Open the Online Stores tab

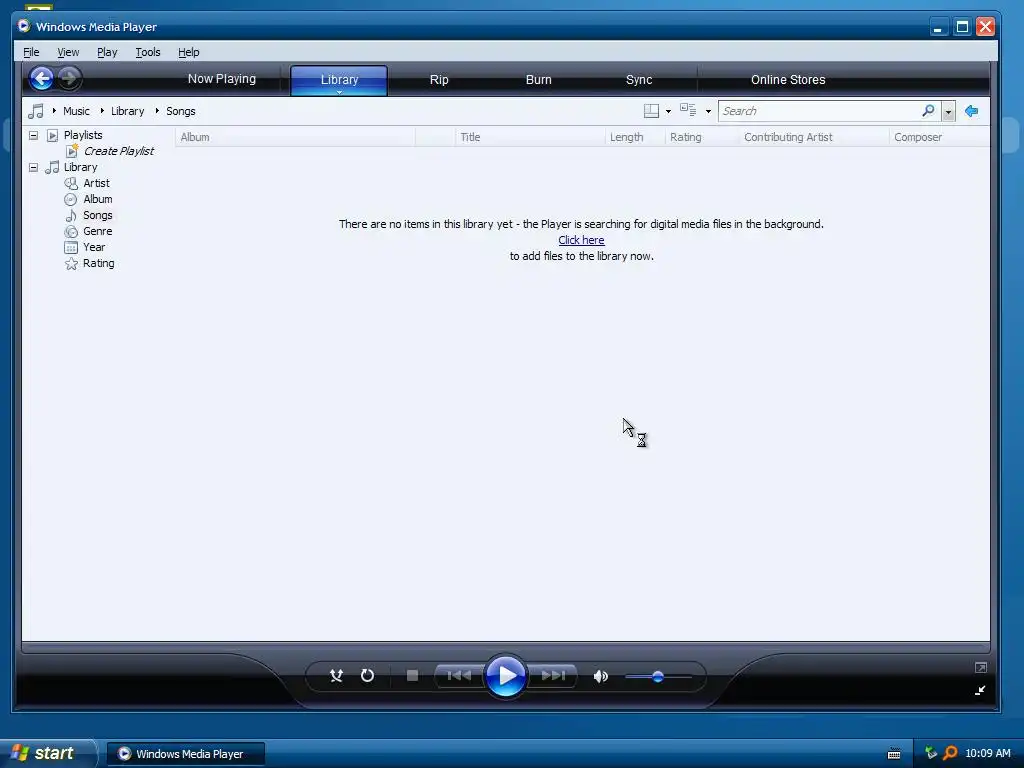788,80
